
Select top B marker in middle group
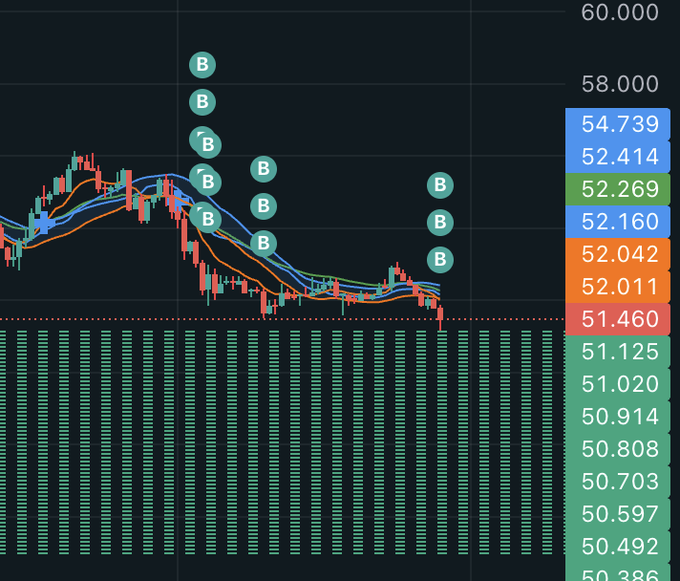point(264,169)
